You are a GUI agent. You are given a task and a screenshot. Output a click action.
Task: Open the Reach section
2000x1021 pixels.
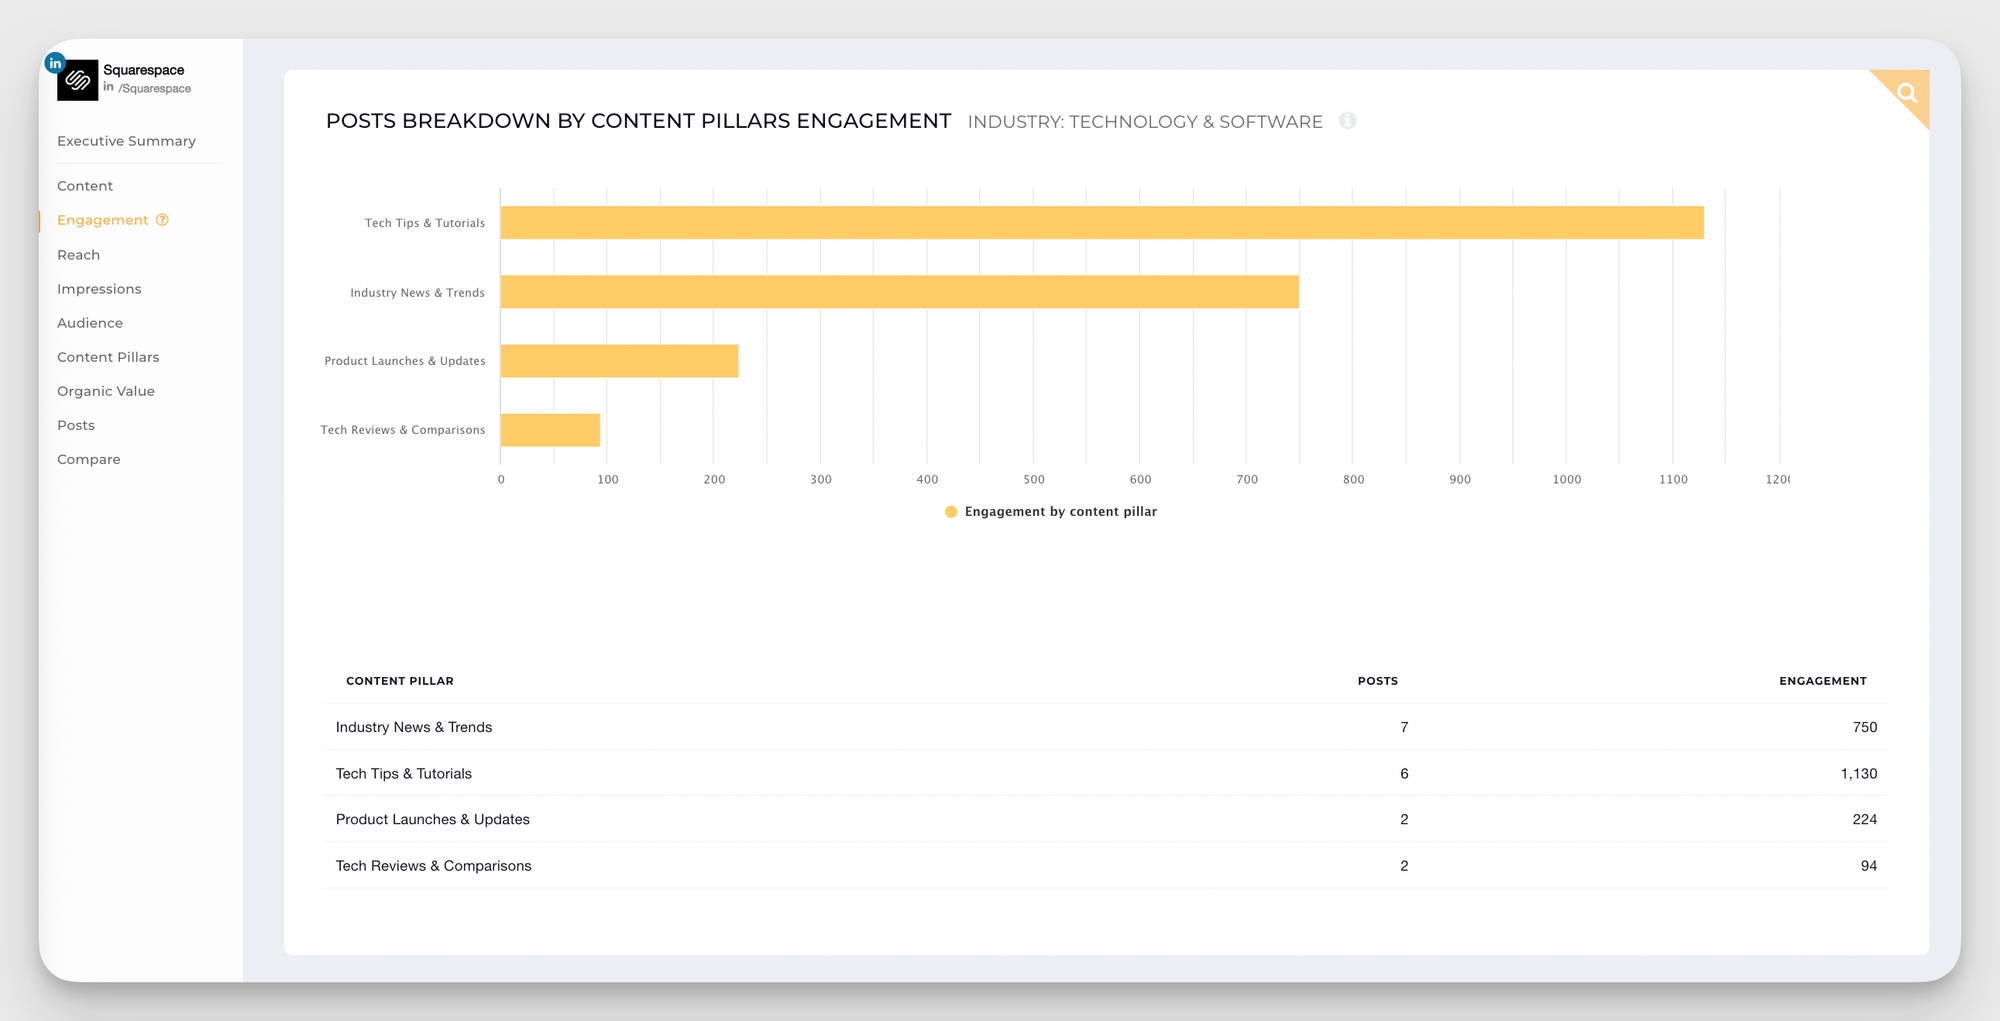(x=78, y=255)
